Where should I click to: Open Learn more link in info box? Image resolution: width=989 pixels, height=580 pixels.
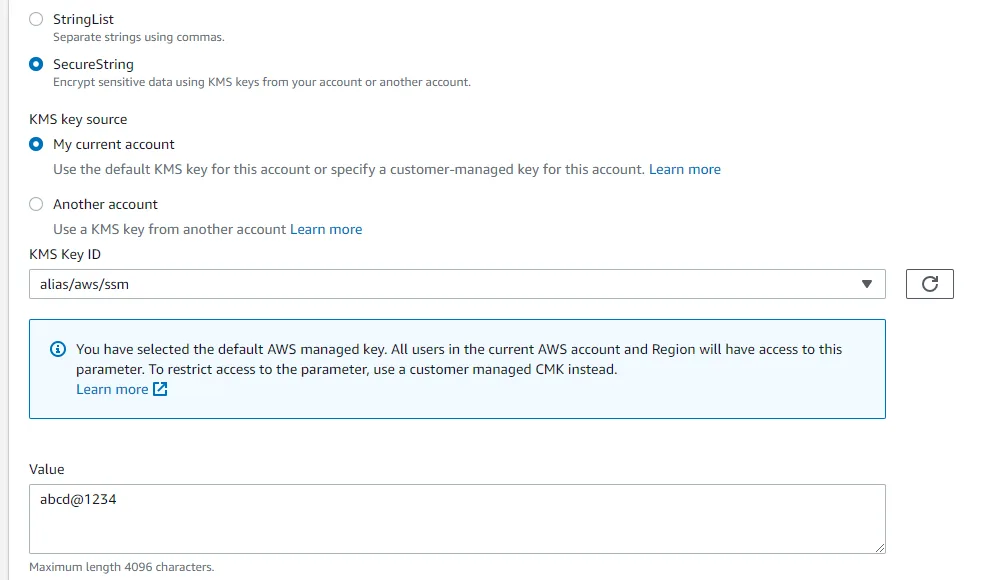(112, 389)
